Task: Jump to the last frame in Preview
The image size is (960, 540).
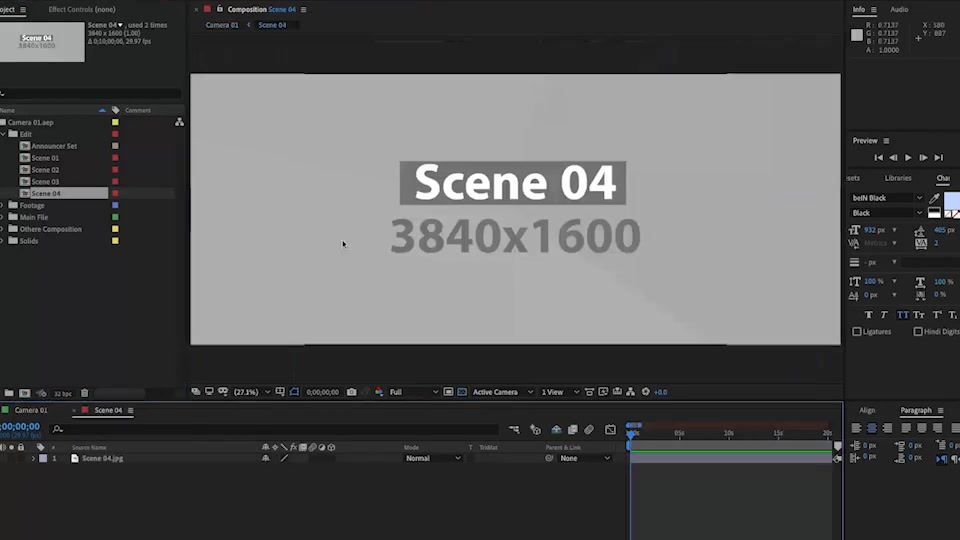Action: tap(939, 157)
